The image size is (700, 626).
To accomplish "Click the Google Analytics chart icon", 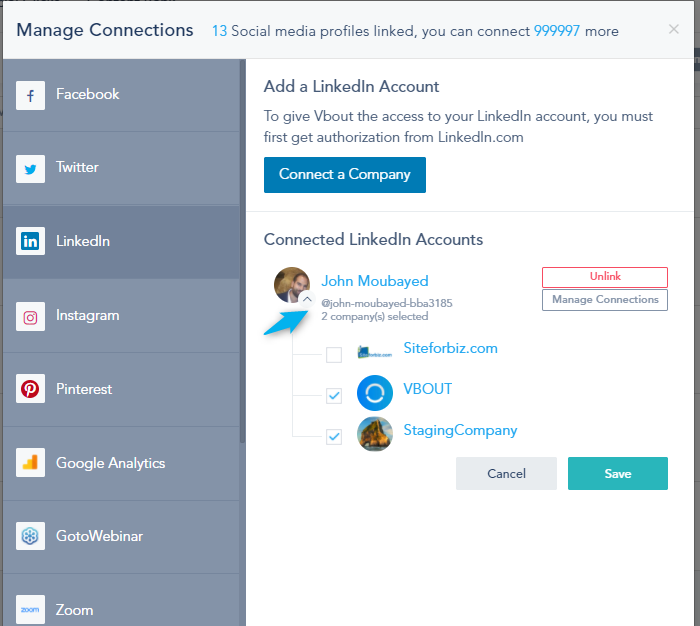I will [30, 463].
